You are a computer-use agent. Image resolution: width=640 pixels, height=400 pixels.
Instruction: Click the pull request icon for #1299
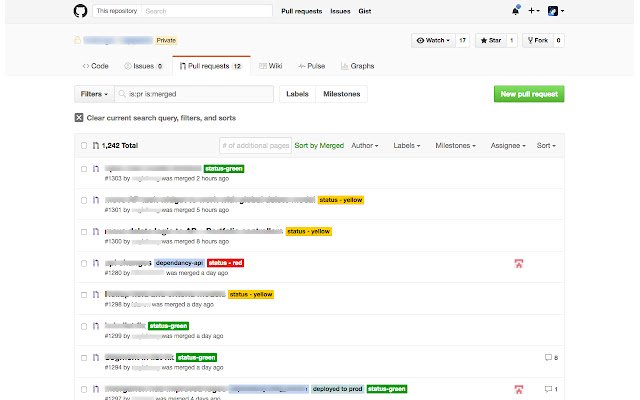tap(96, 326)
